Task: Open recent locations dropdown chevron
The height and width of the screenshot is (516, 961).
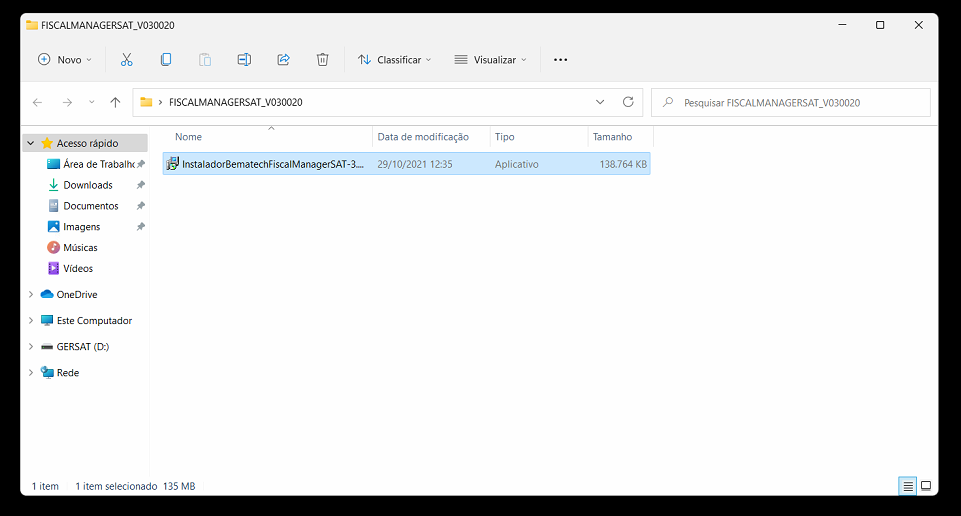Action: click(x=91, y=102)
